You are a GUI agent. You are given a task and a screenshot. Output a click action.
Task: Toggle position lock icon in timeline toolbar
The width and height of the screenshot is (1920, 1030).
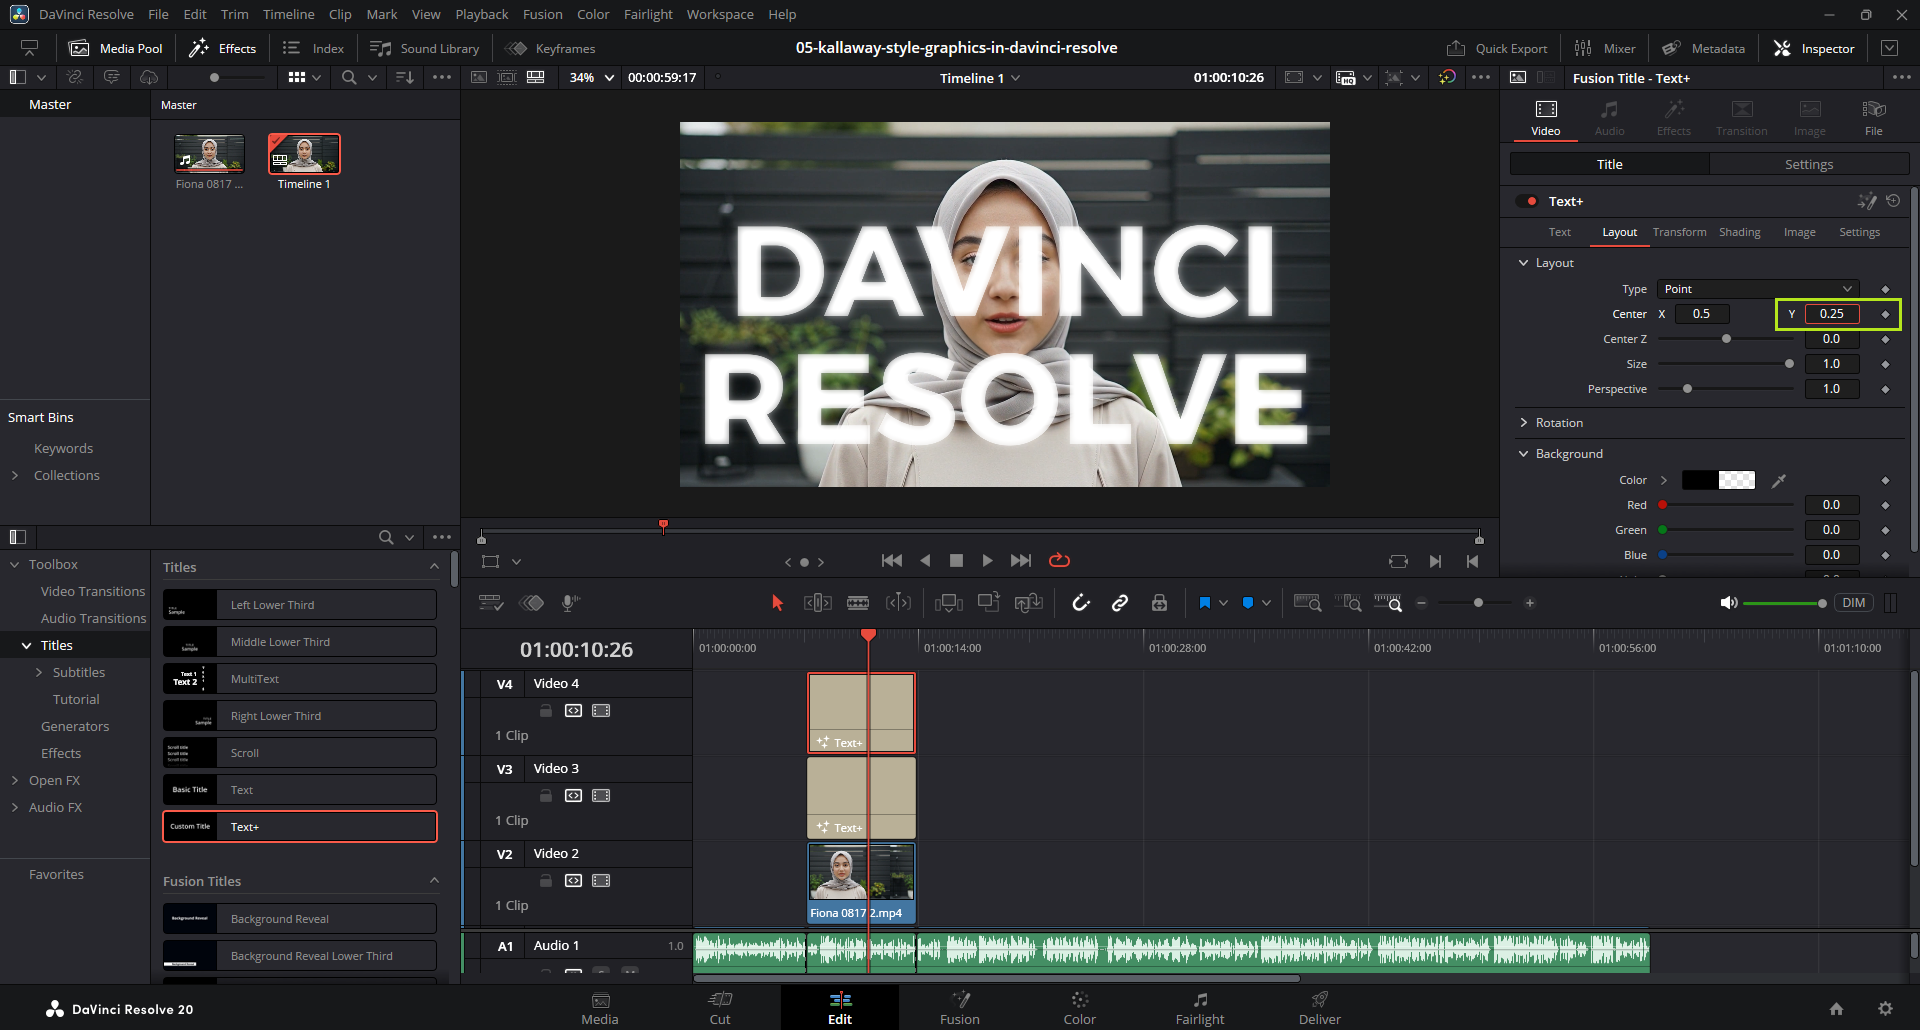tap(1159, 603)
